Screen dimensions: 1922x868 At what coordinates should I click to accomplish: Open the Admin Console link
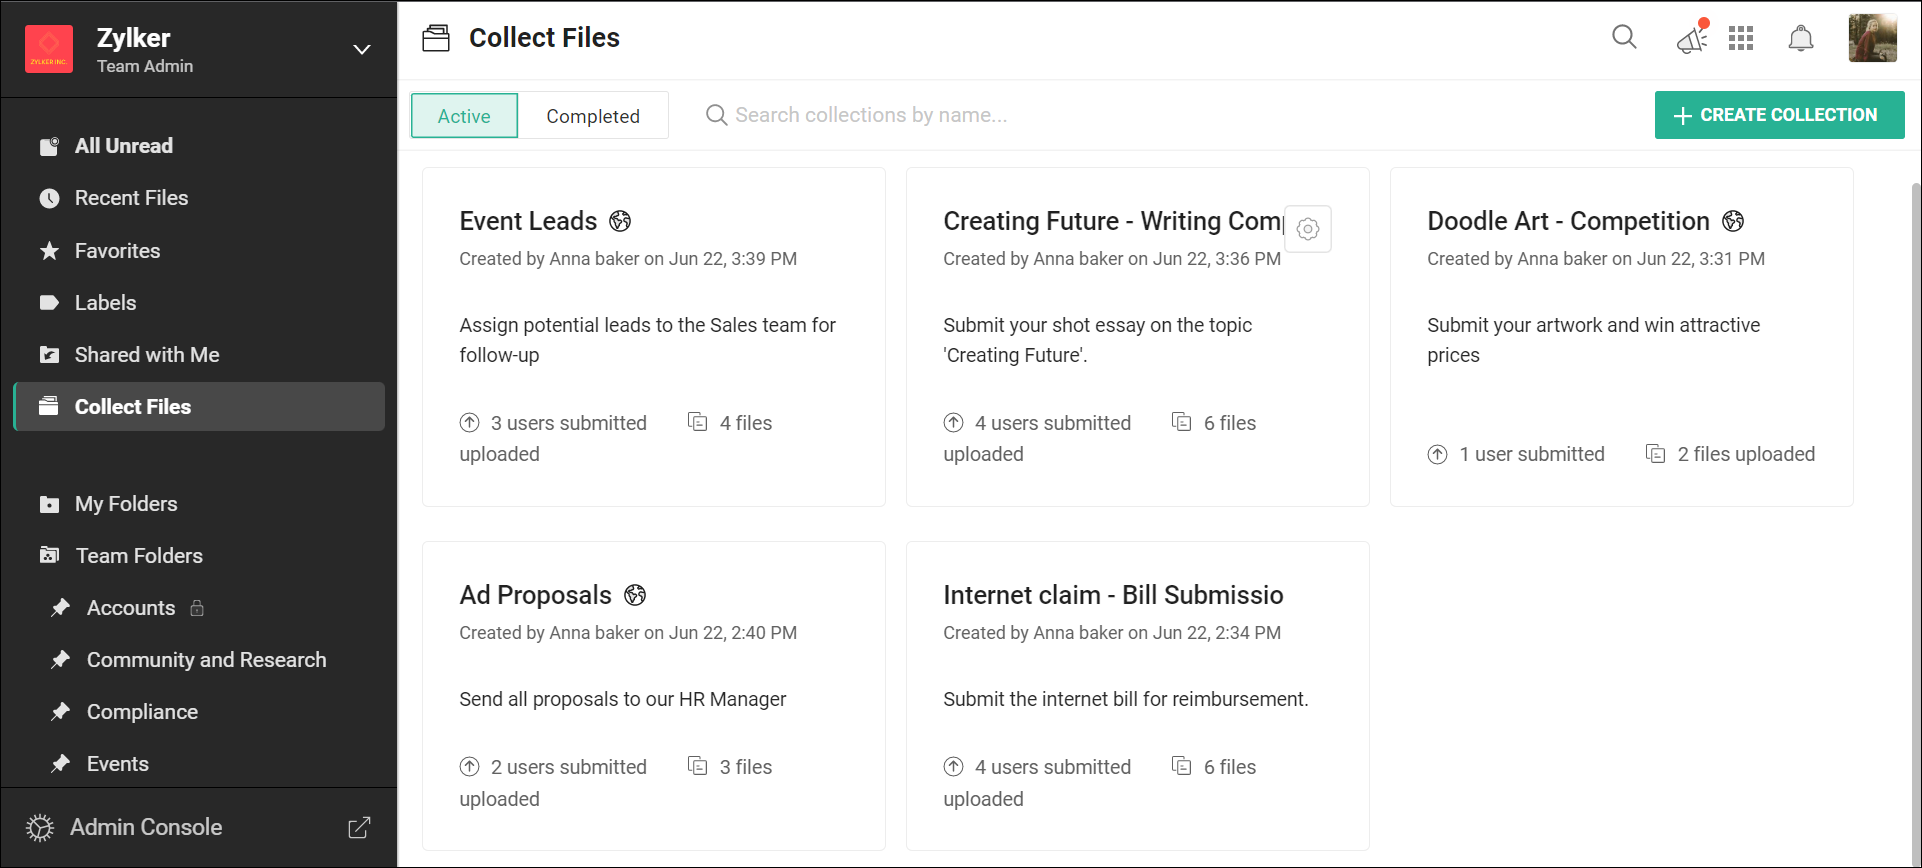click(x=146, y=827)
